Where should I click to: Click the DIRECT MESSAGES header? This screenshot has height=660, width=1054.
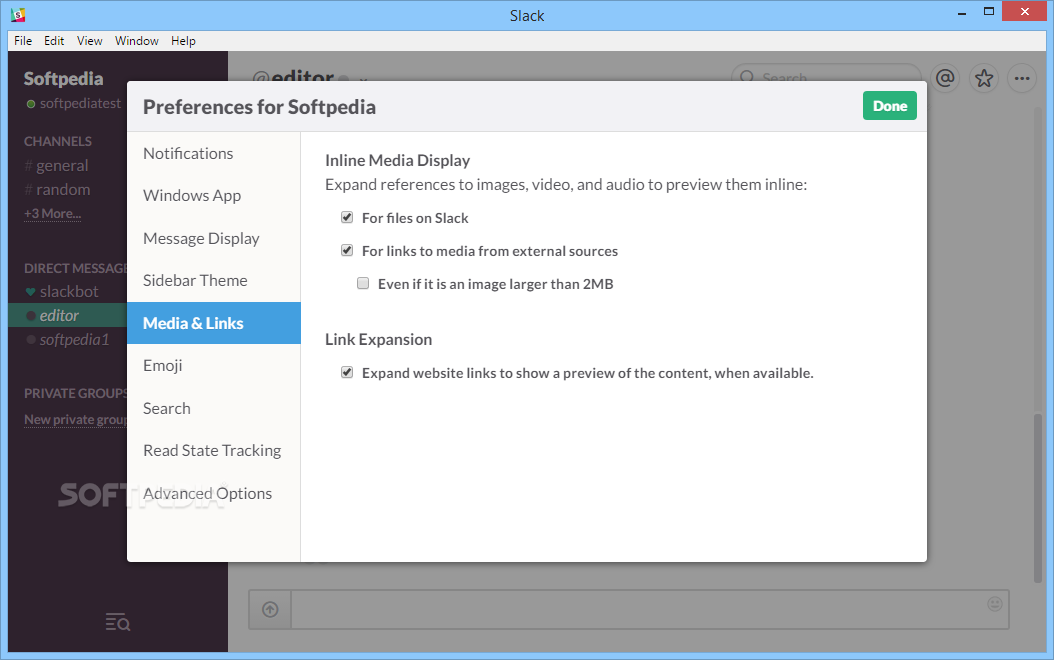(75, 268)
